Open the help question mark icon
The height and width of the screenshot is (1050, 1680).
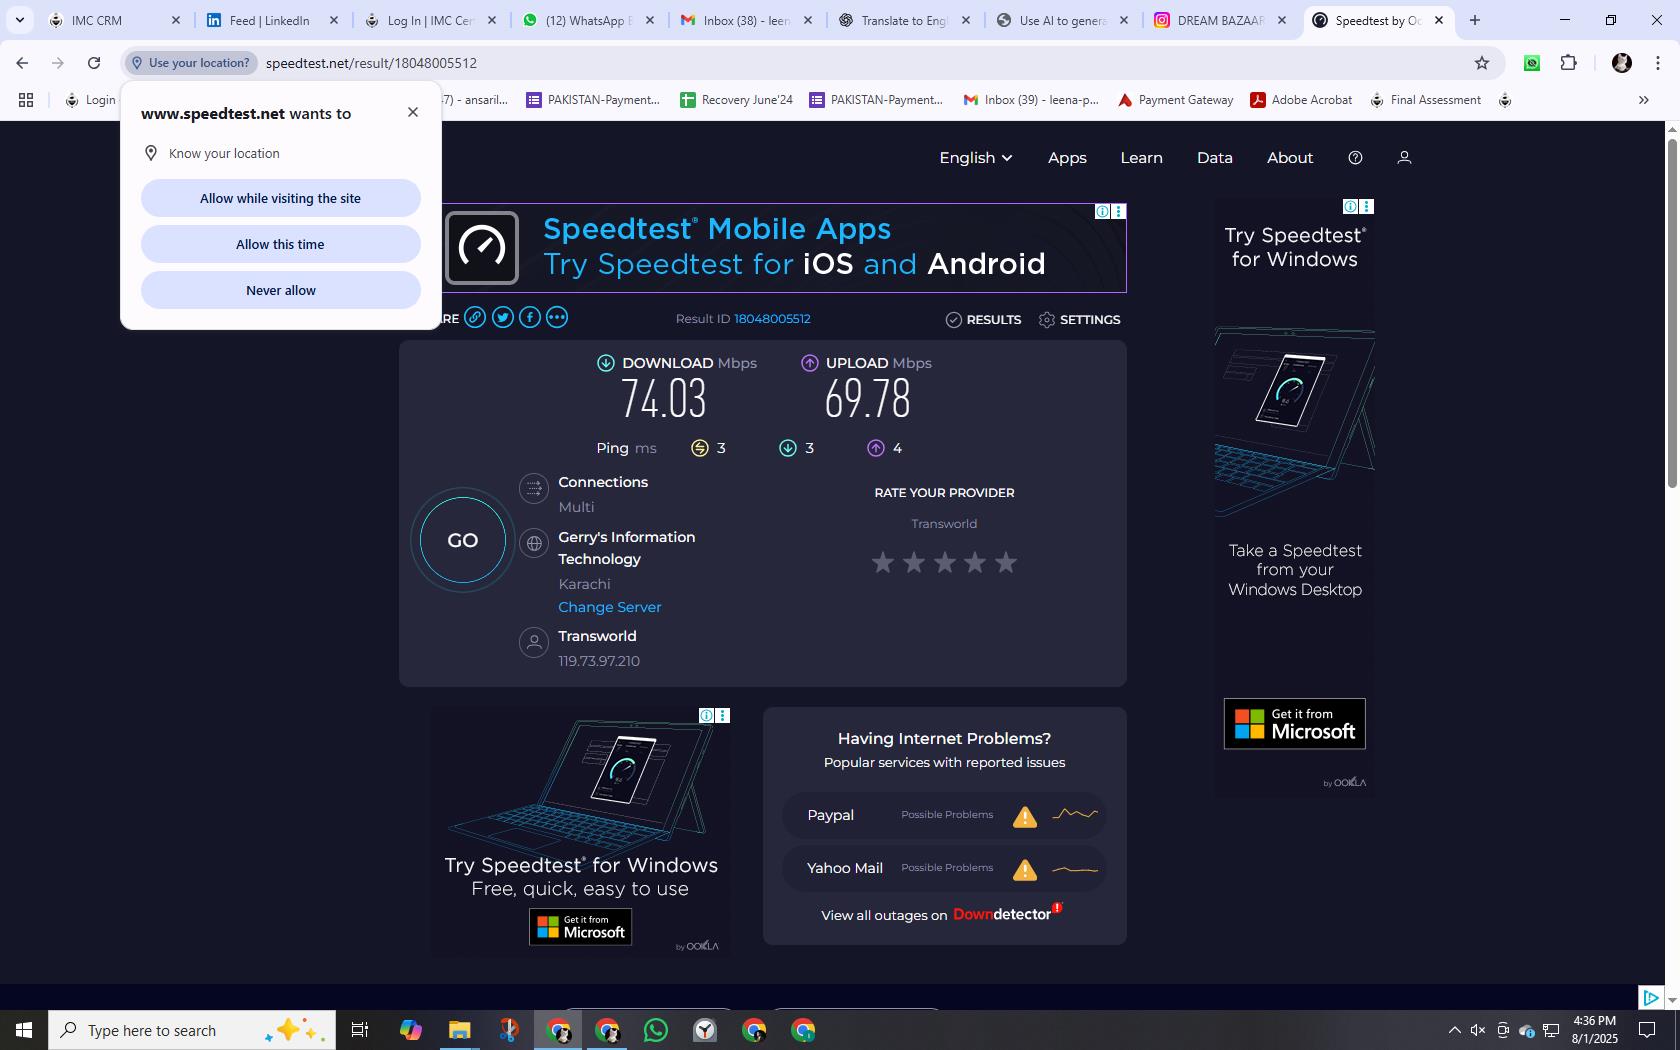[x=1355, y=158]
